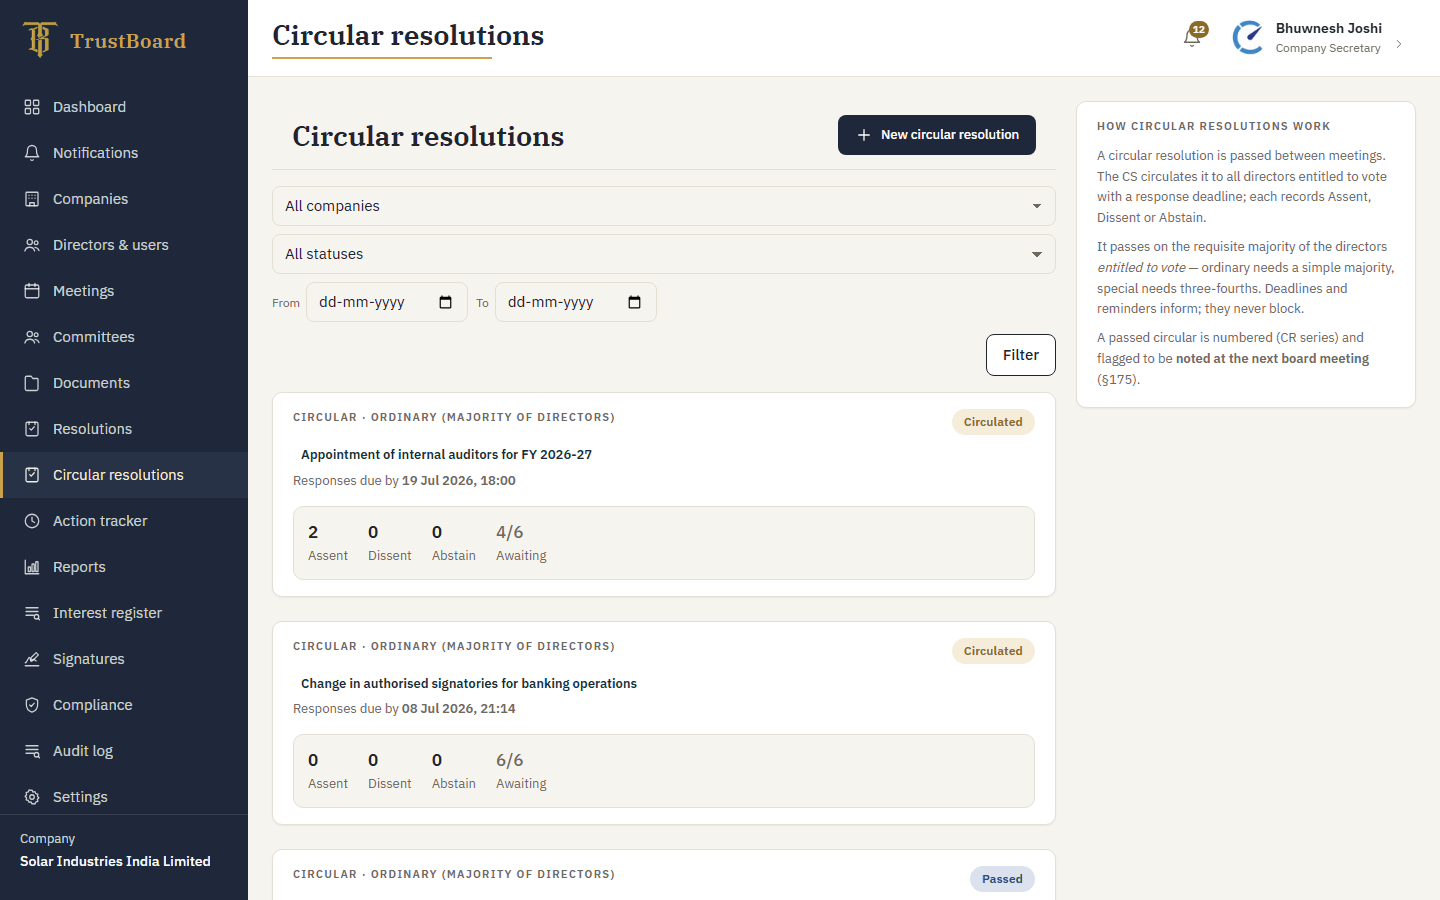Image resolution: width=1440 pixels, height=900 pixels.
Task: Click the Meetings calendar icon
Action: coord(32,291)
